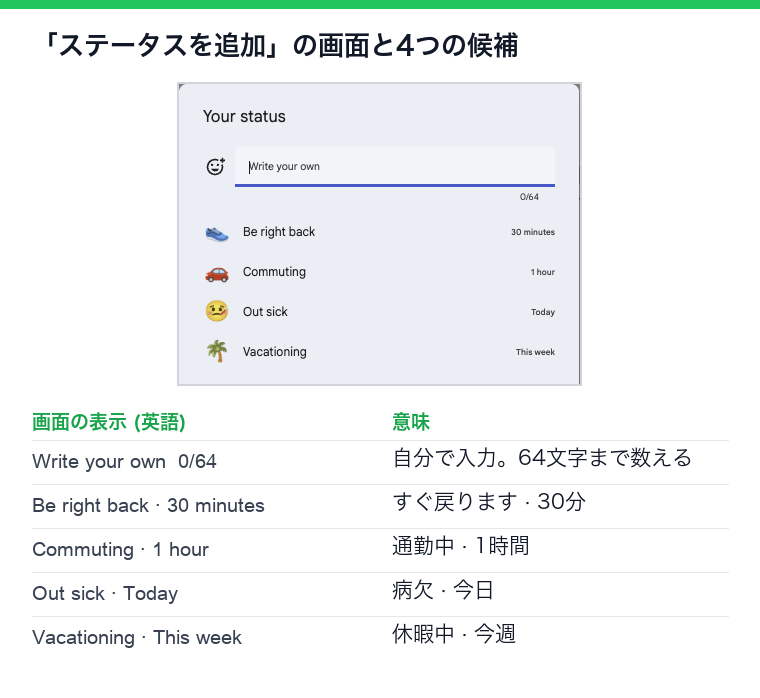Click table cell "Commuting · 1 hour"
The width and height of the screenshot is (760, 698).
120,550
